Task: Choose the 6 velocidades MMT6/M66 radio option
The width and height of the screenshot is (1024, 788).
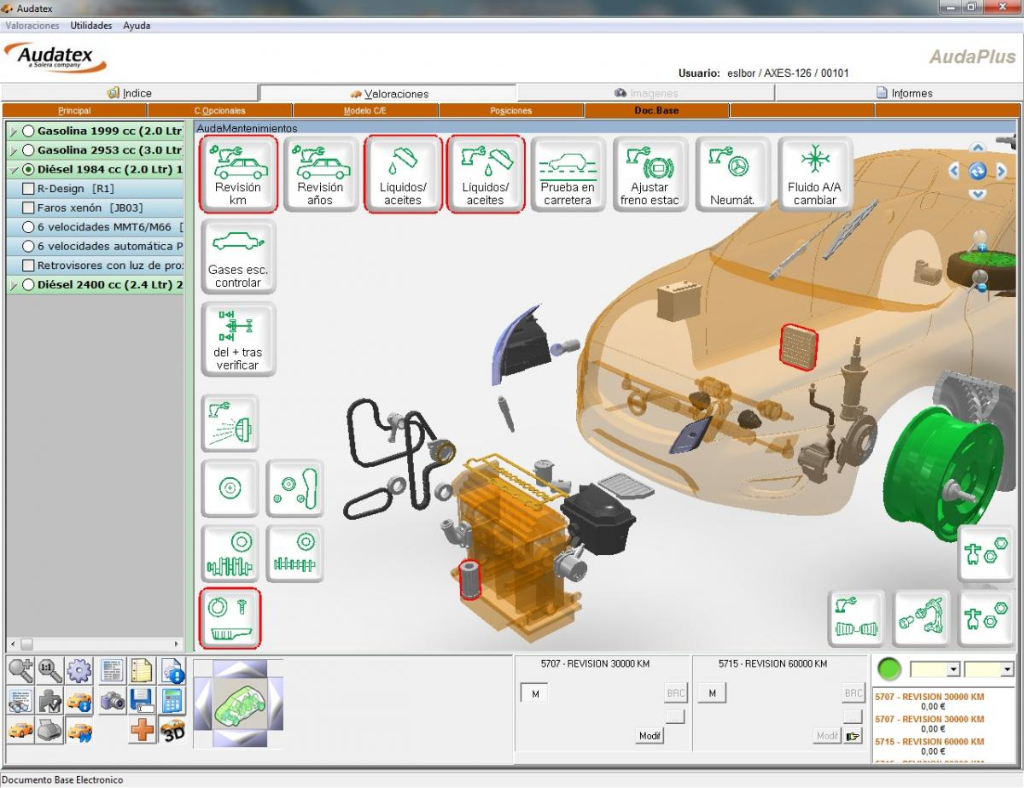Action: click(28, 227)
